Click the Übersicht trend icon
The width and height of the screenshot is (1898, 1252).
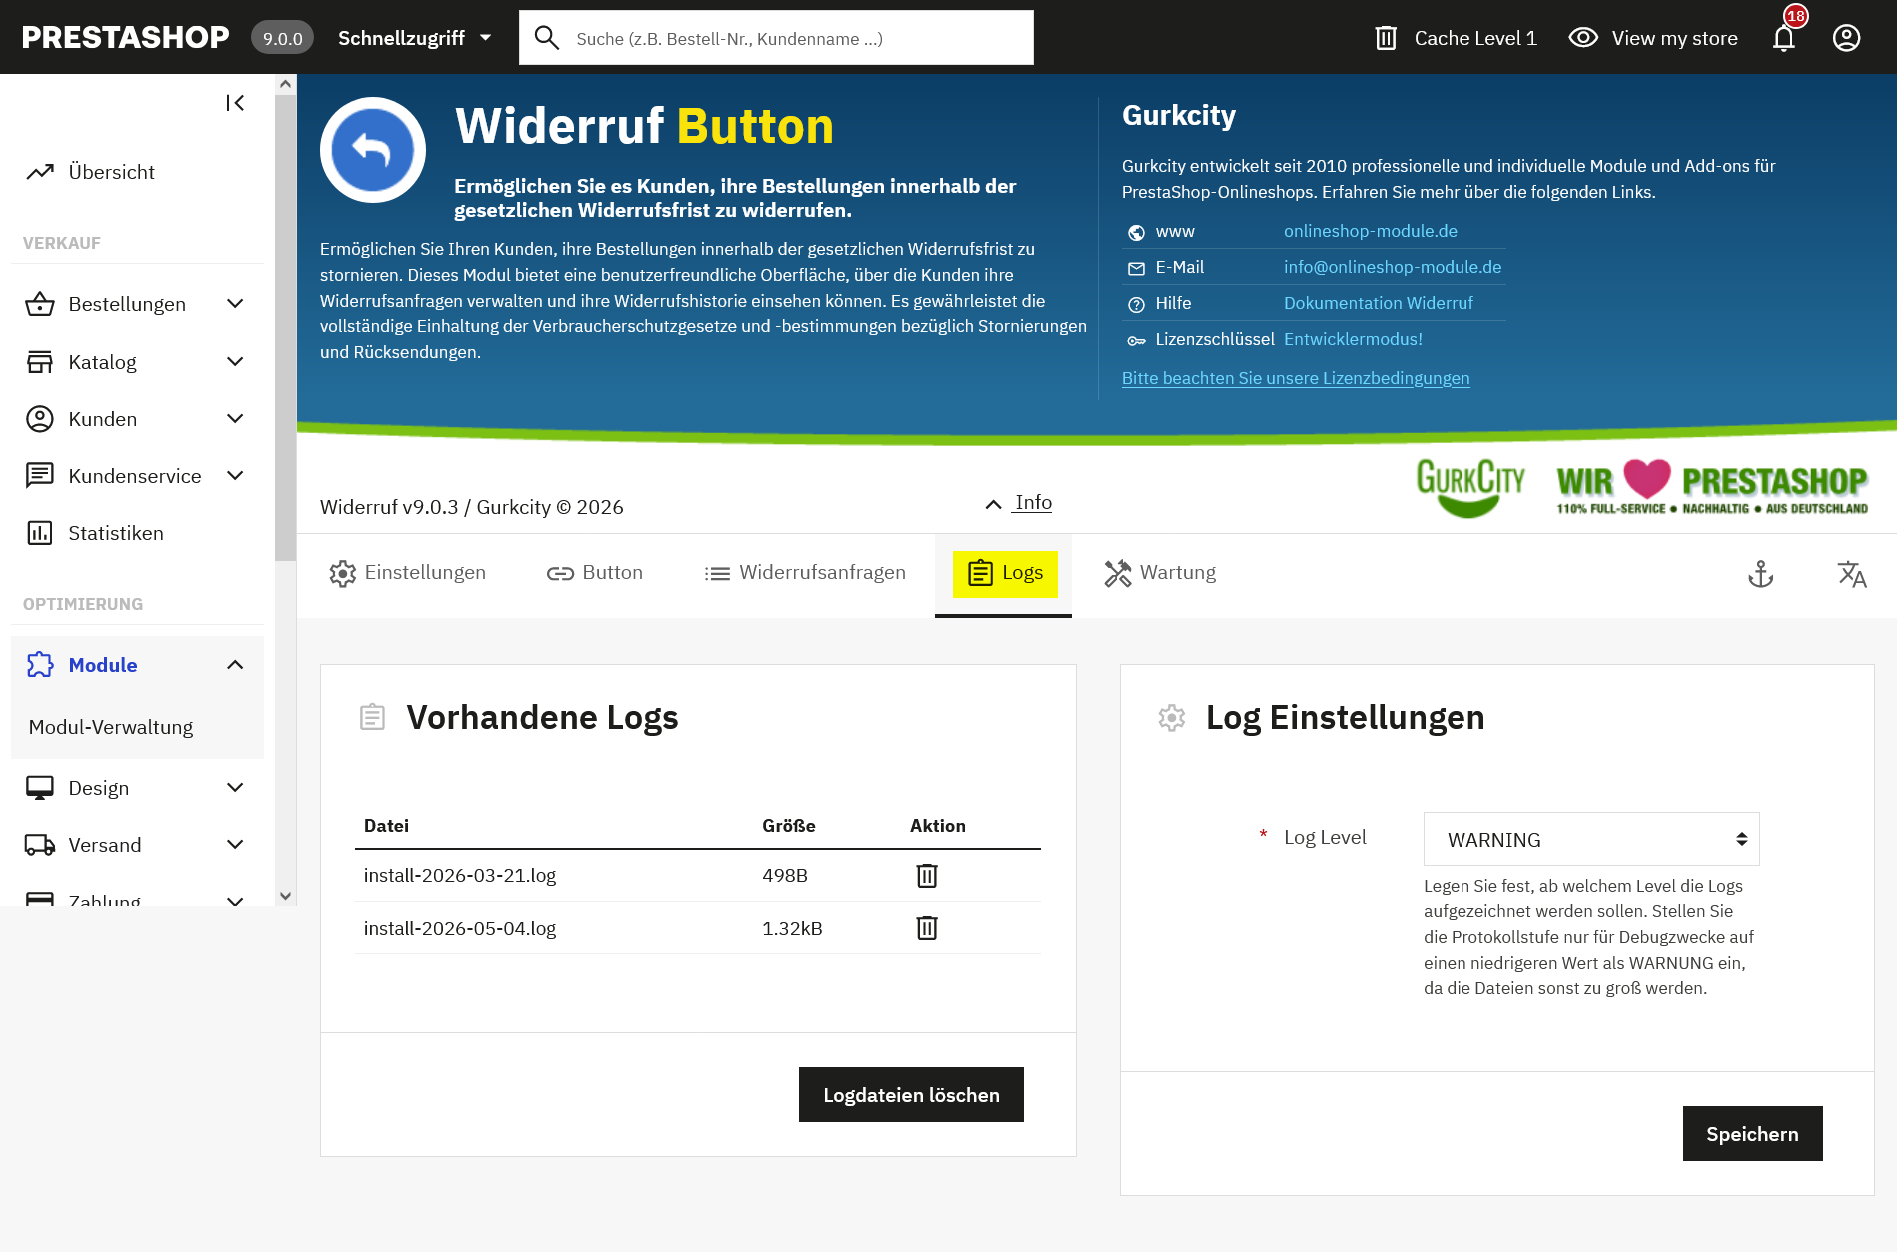pos(40,172)
